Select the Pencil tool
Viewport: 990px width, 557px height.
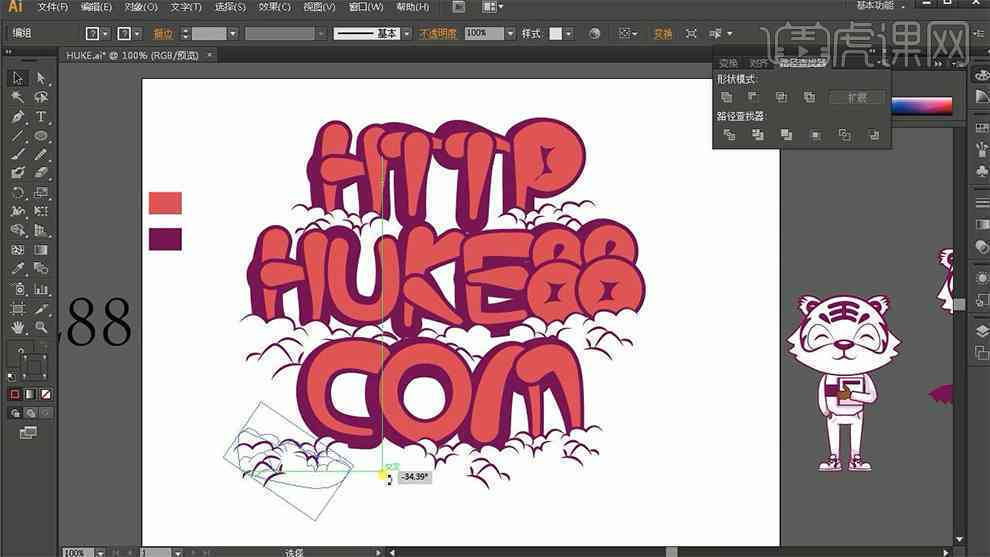pos(41,154)
